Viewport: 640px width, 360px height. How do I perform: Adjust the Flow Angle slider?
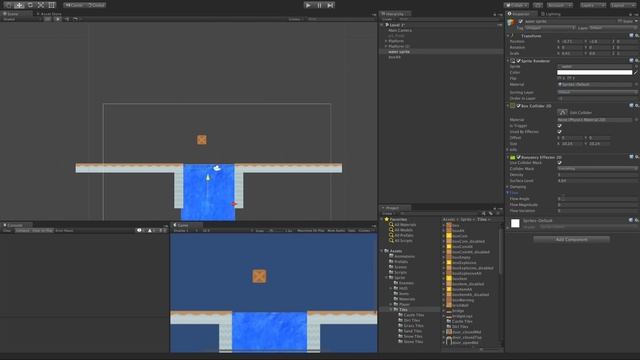[x=597, y=199]
